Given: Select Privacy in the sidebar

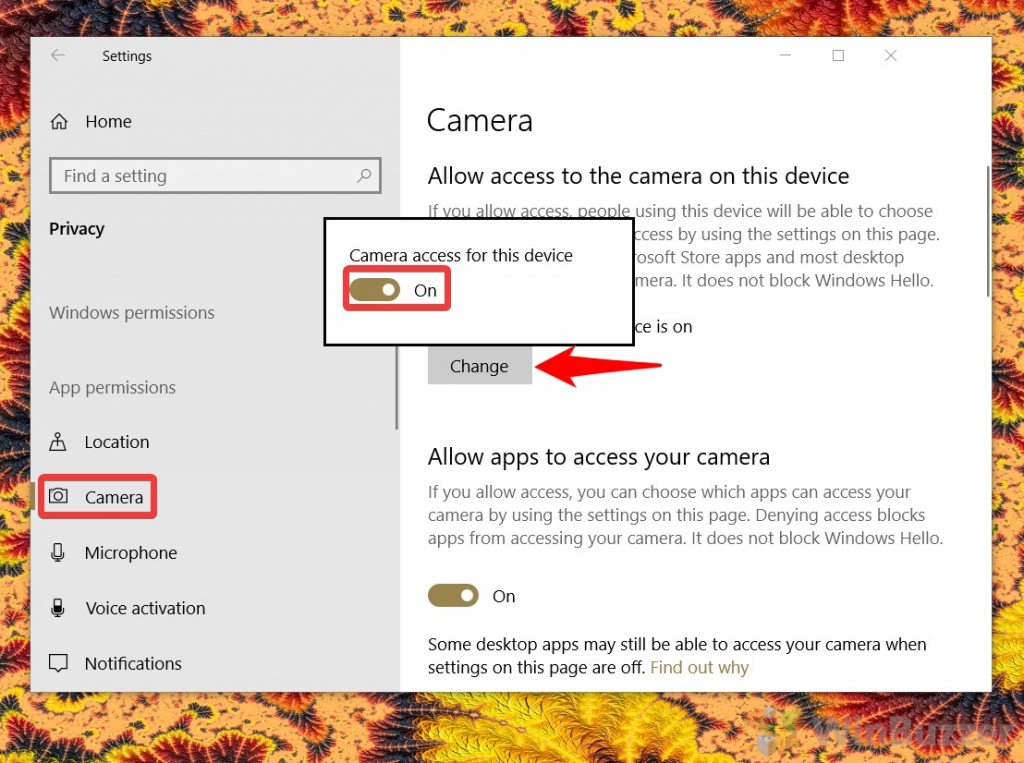Looking at the screenshot, I should click(x=77, y=228).
